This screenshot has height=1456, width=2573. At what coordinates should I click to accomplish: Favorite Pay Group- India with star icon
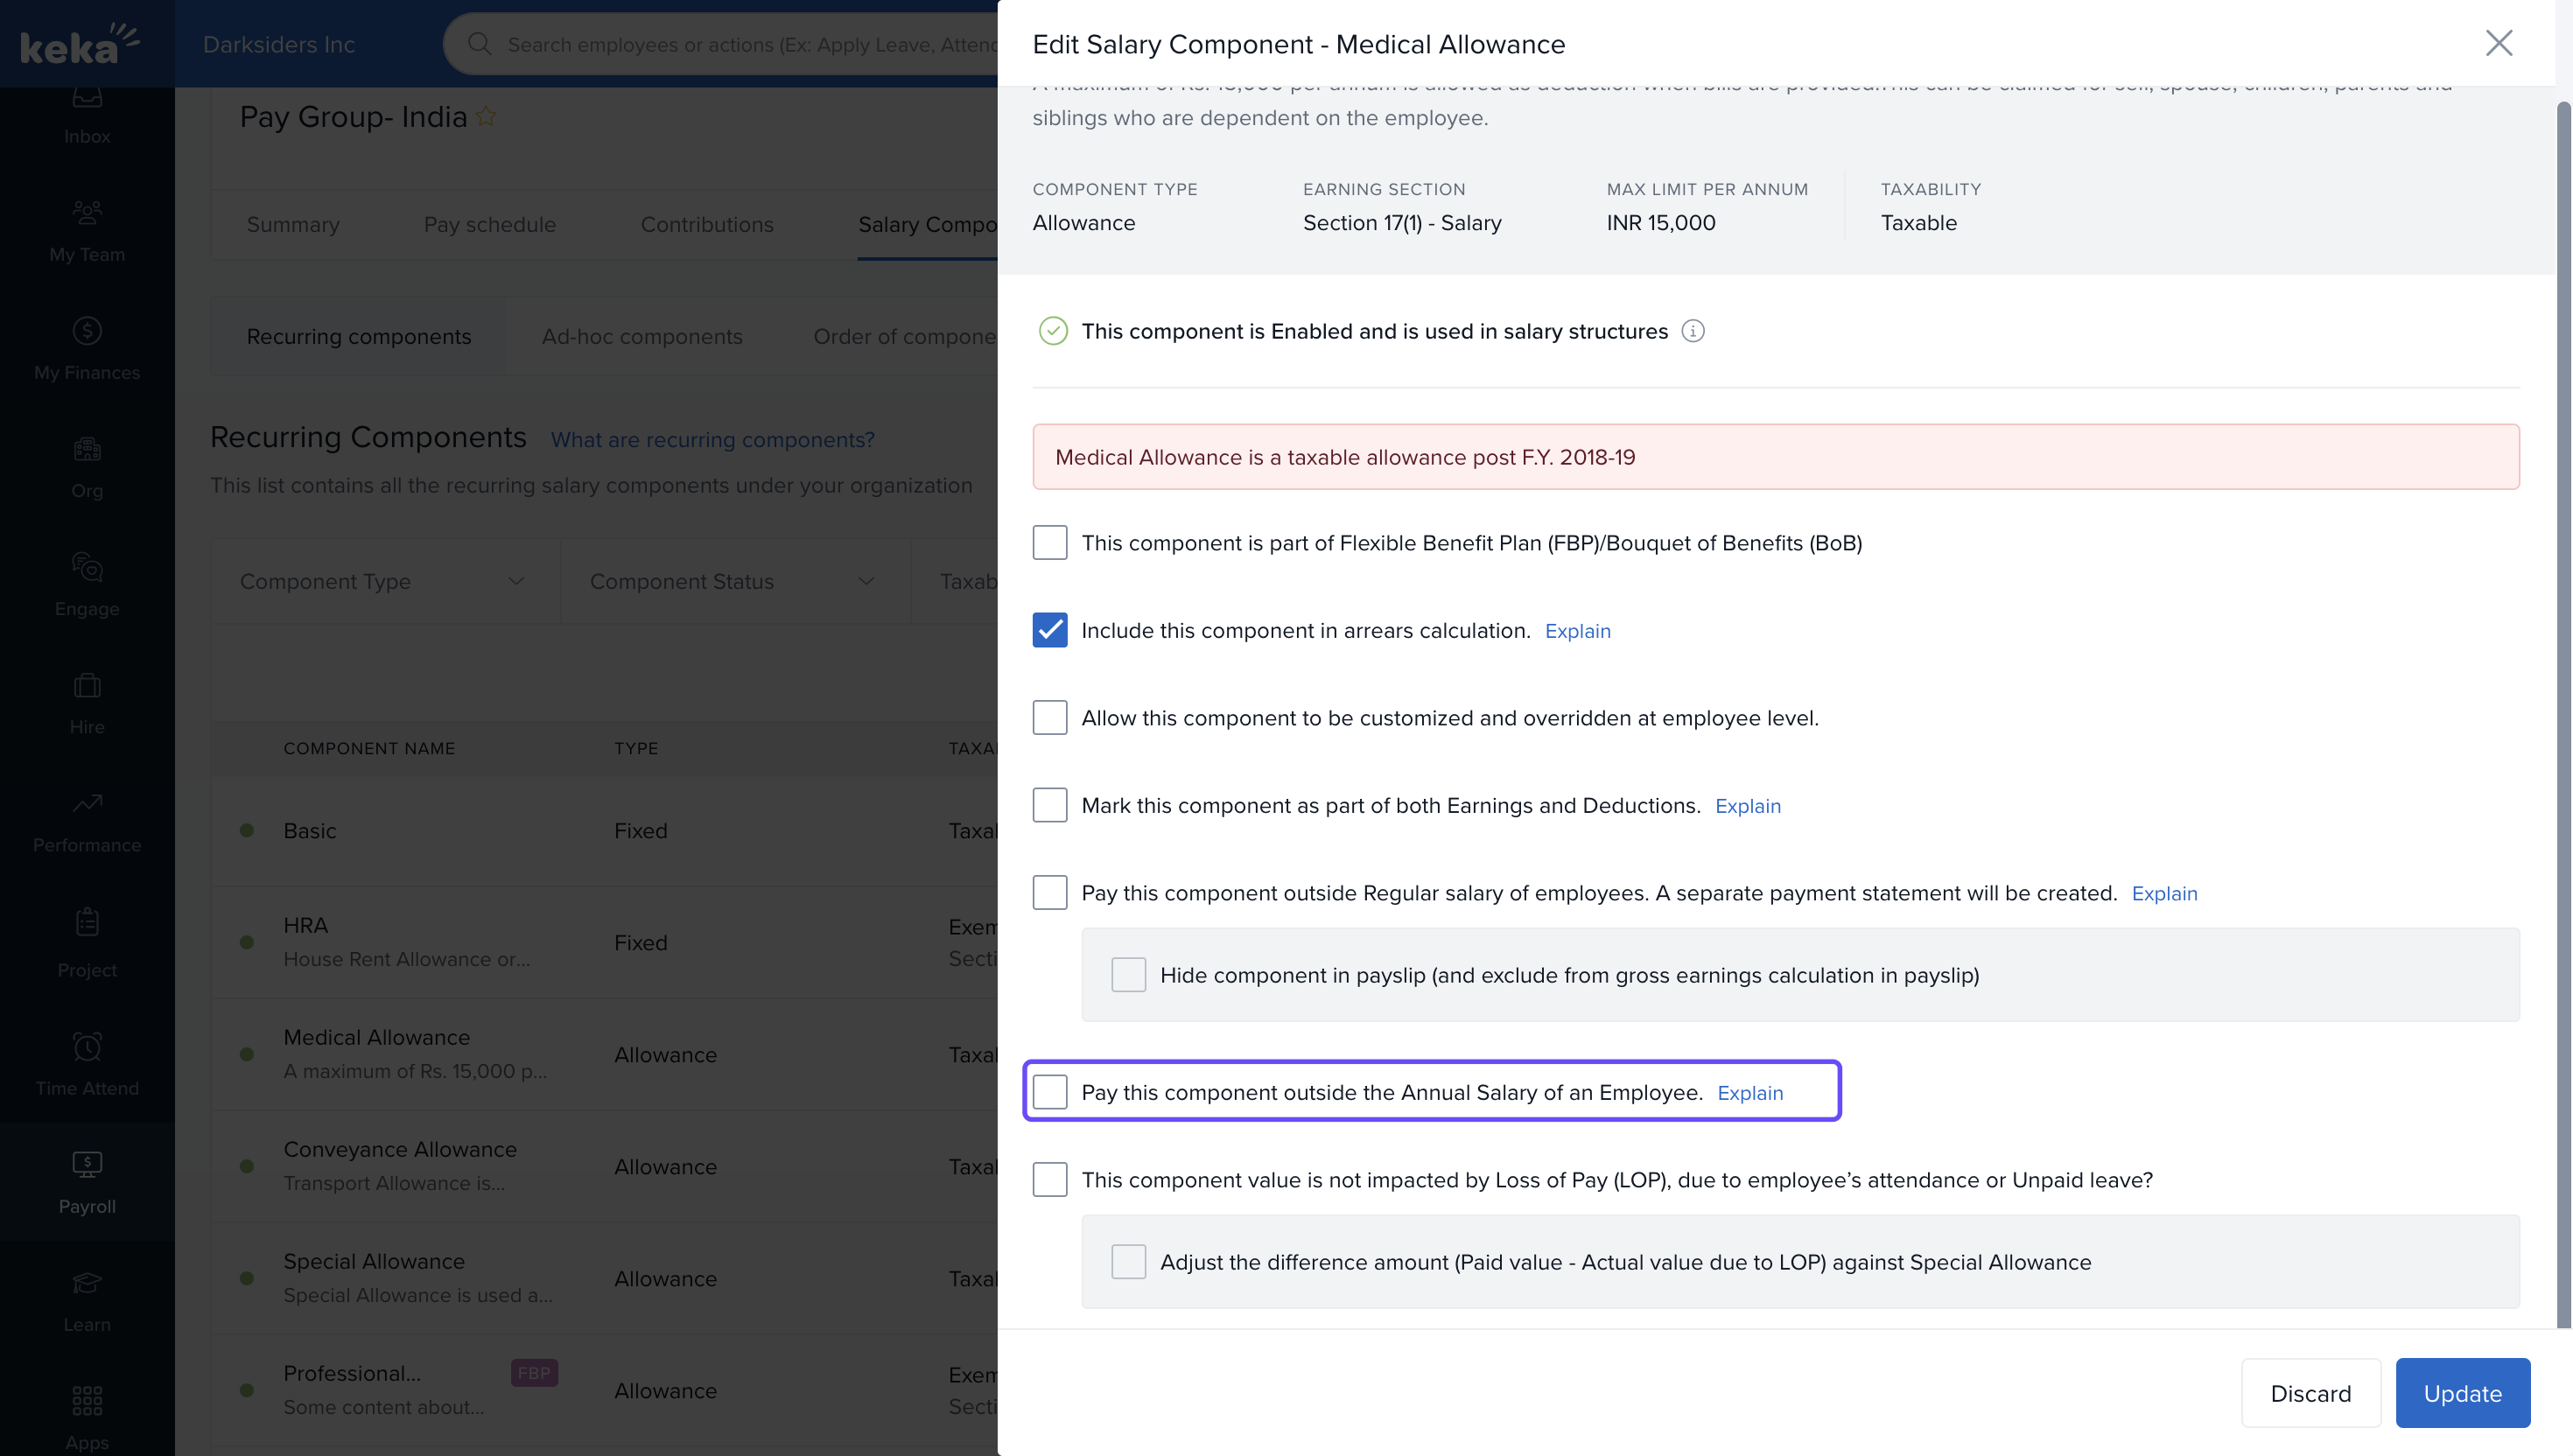[x=486, y=117]
